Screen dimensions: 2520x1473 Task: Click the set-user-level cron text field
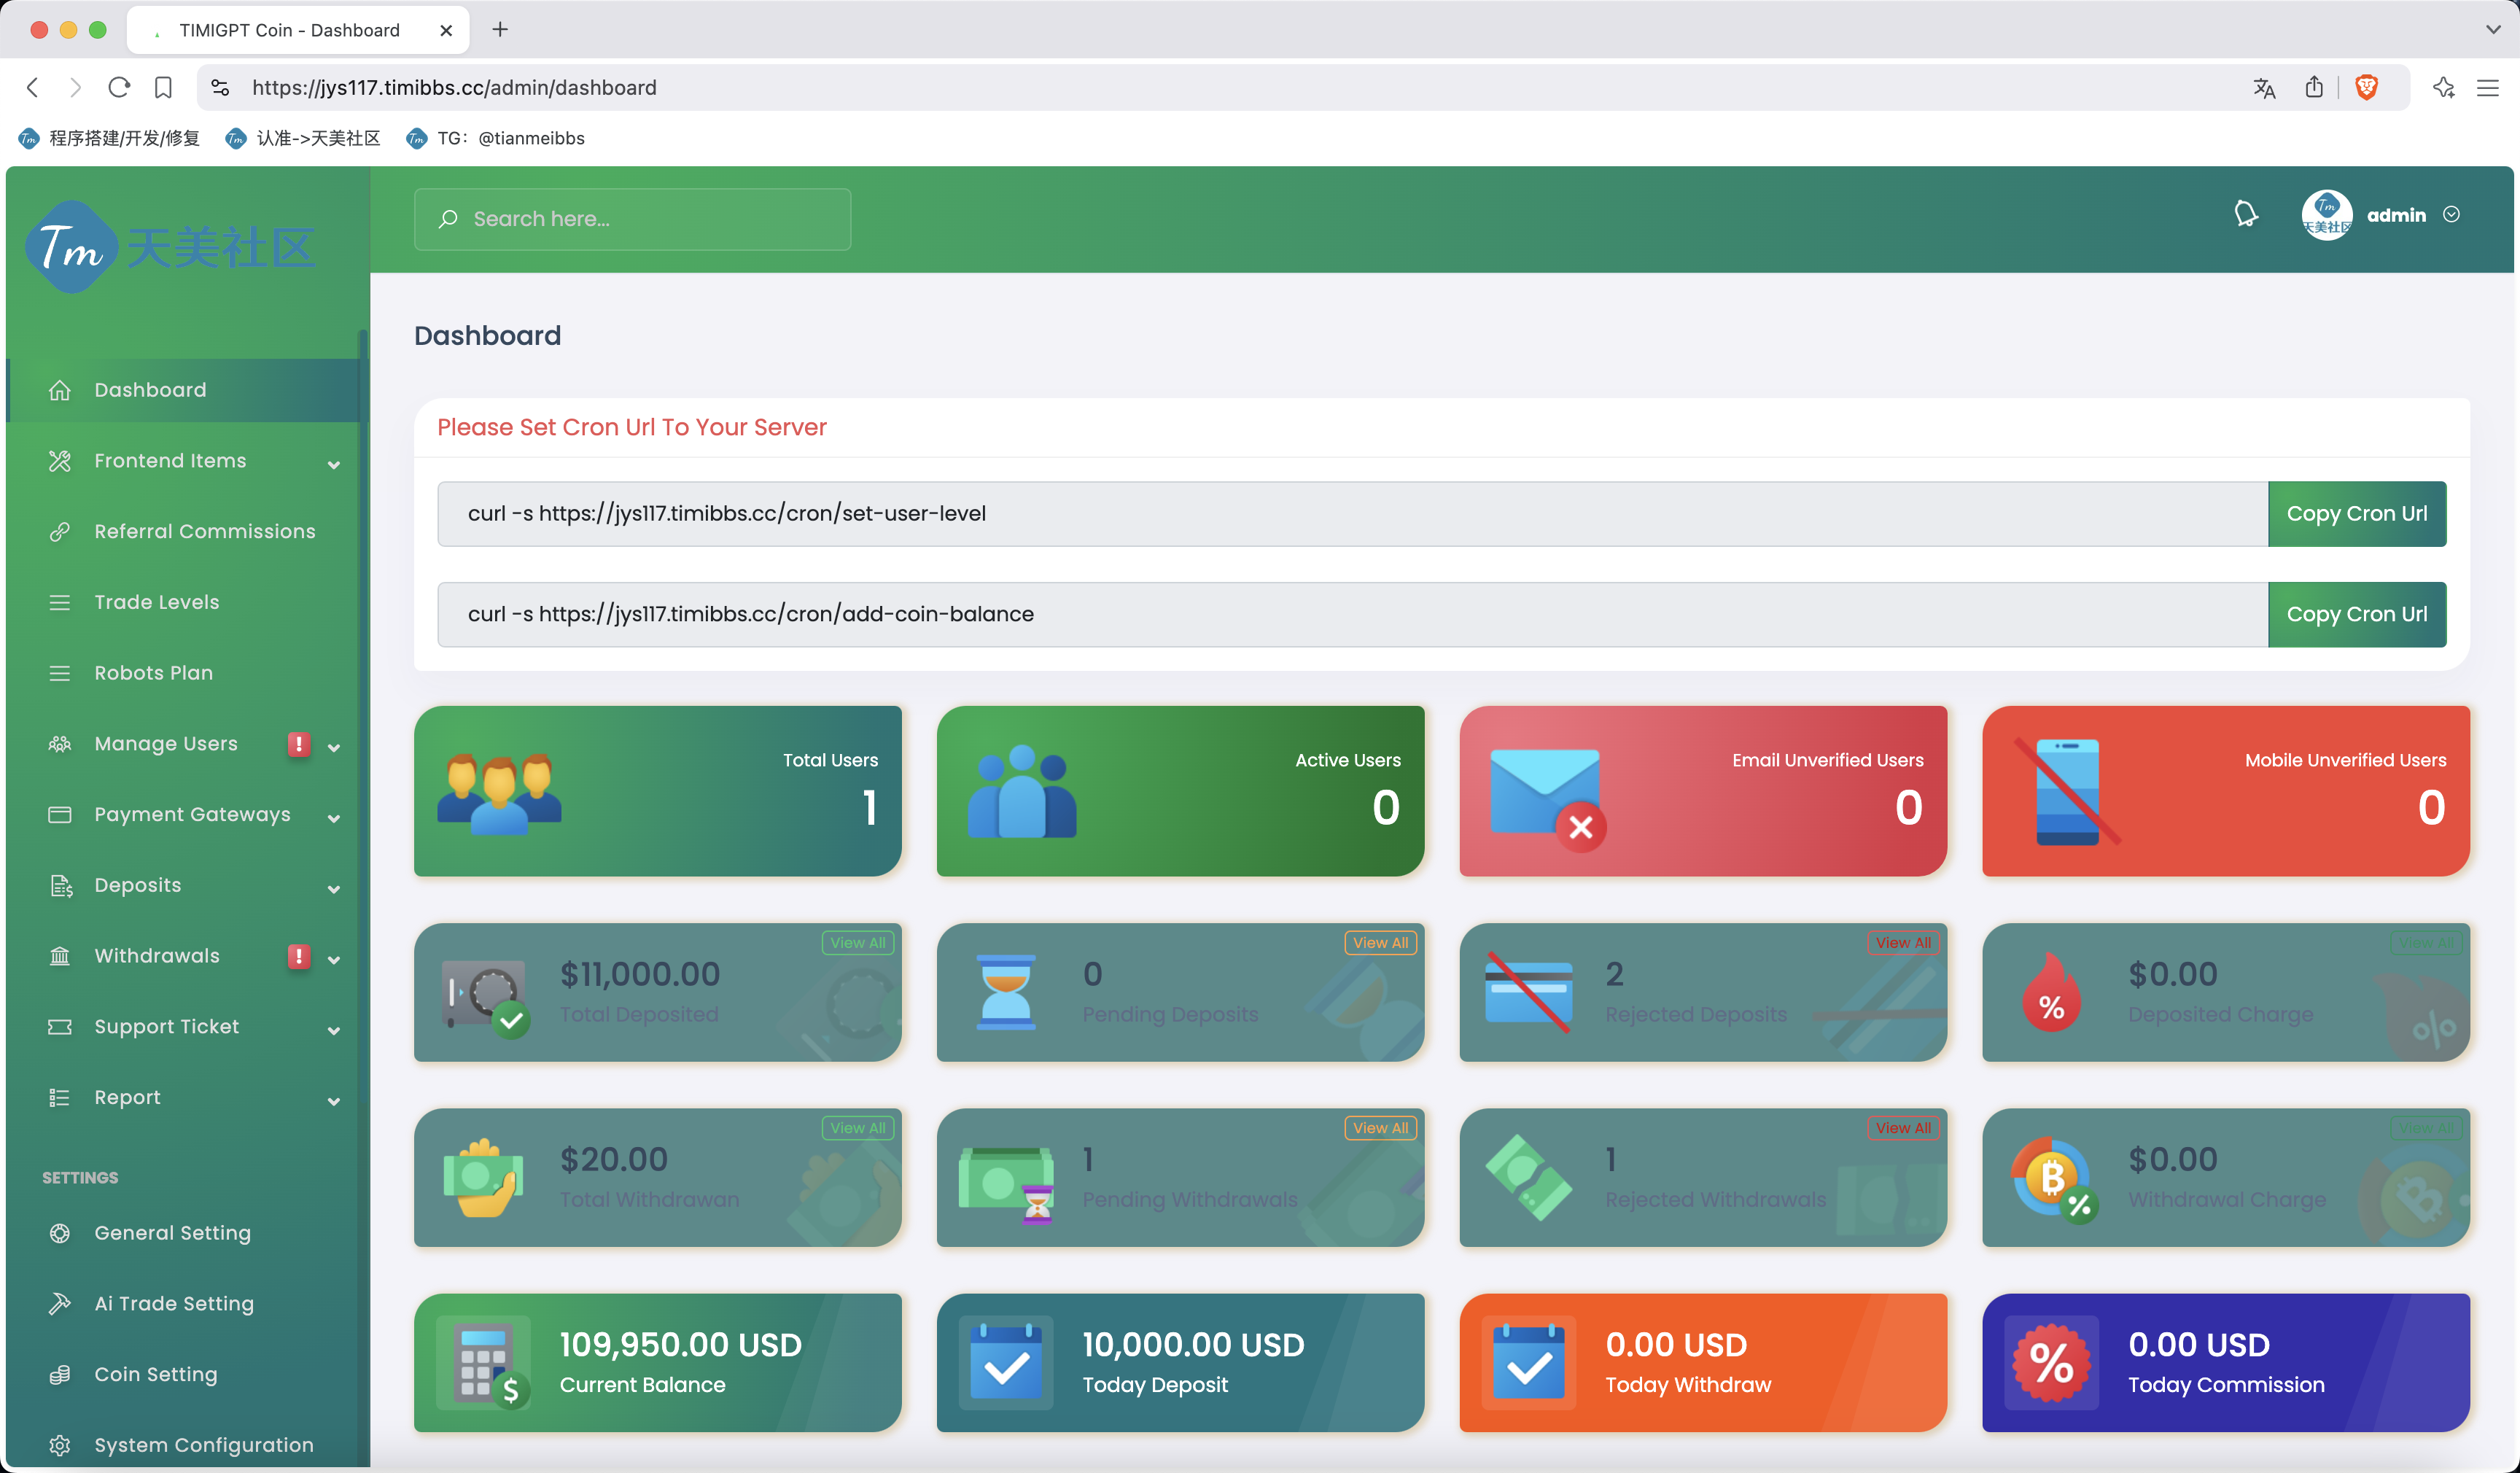tap(1352, 514)
